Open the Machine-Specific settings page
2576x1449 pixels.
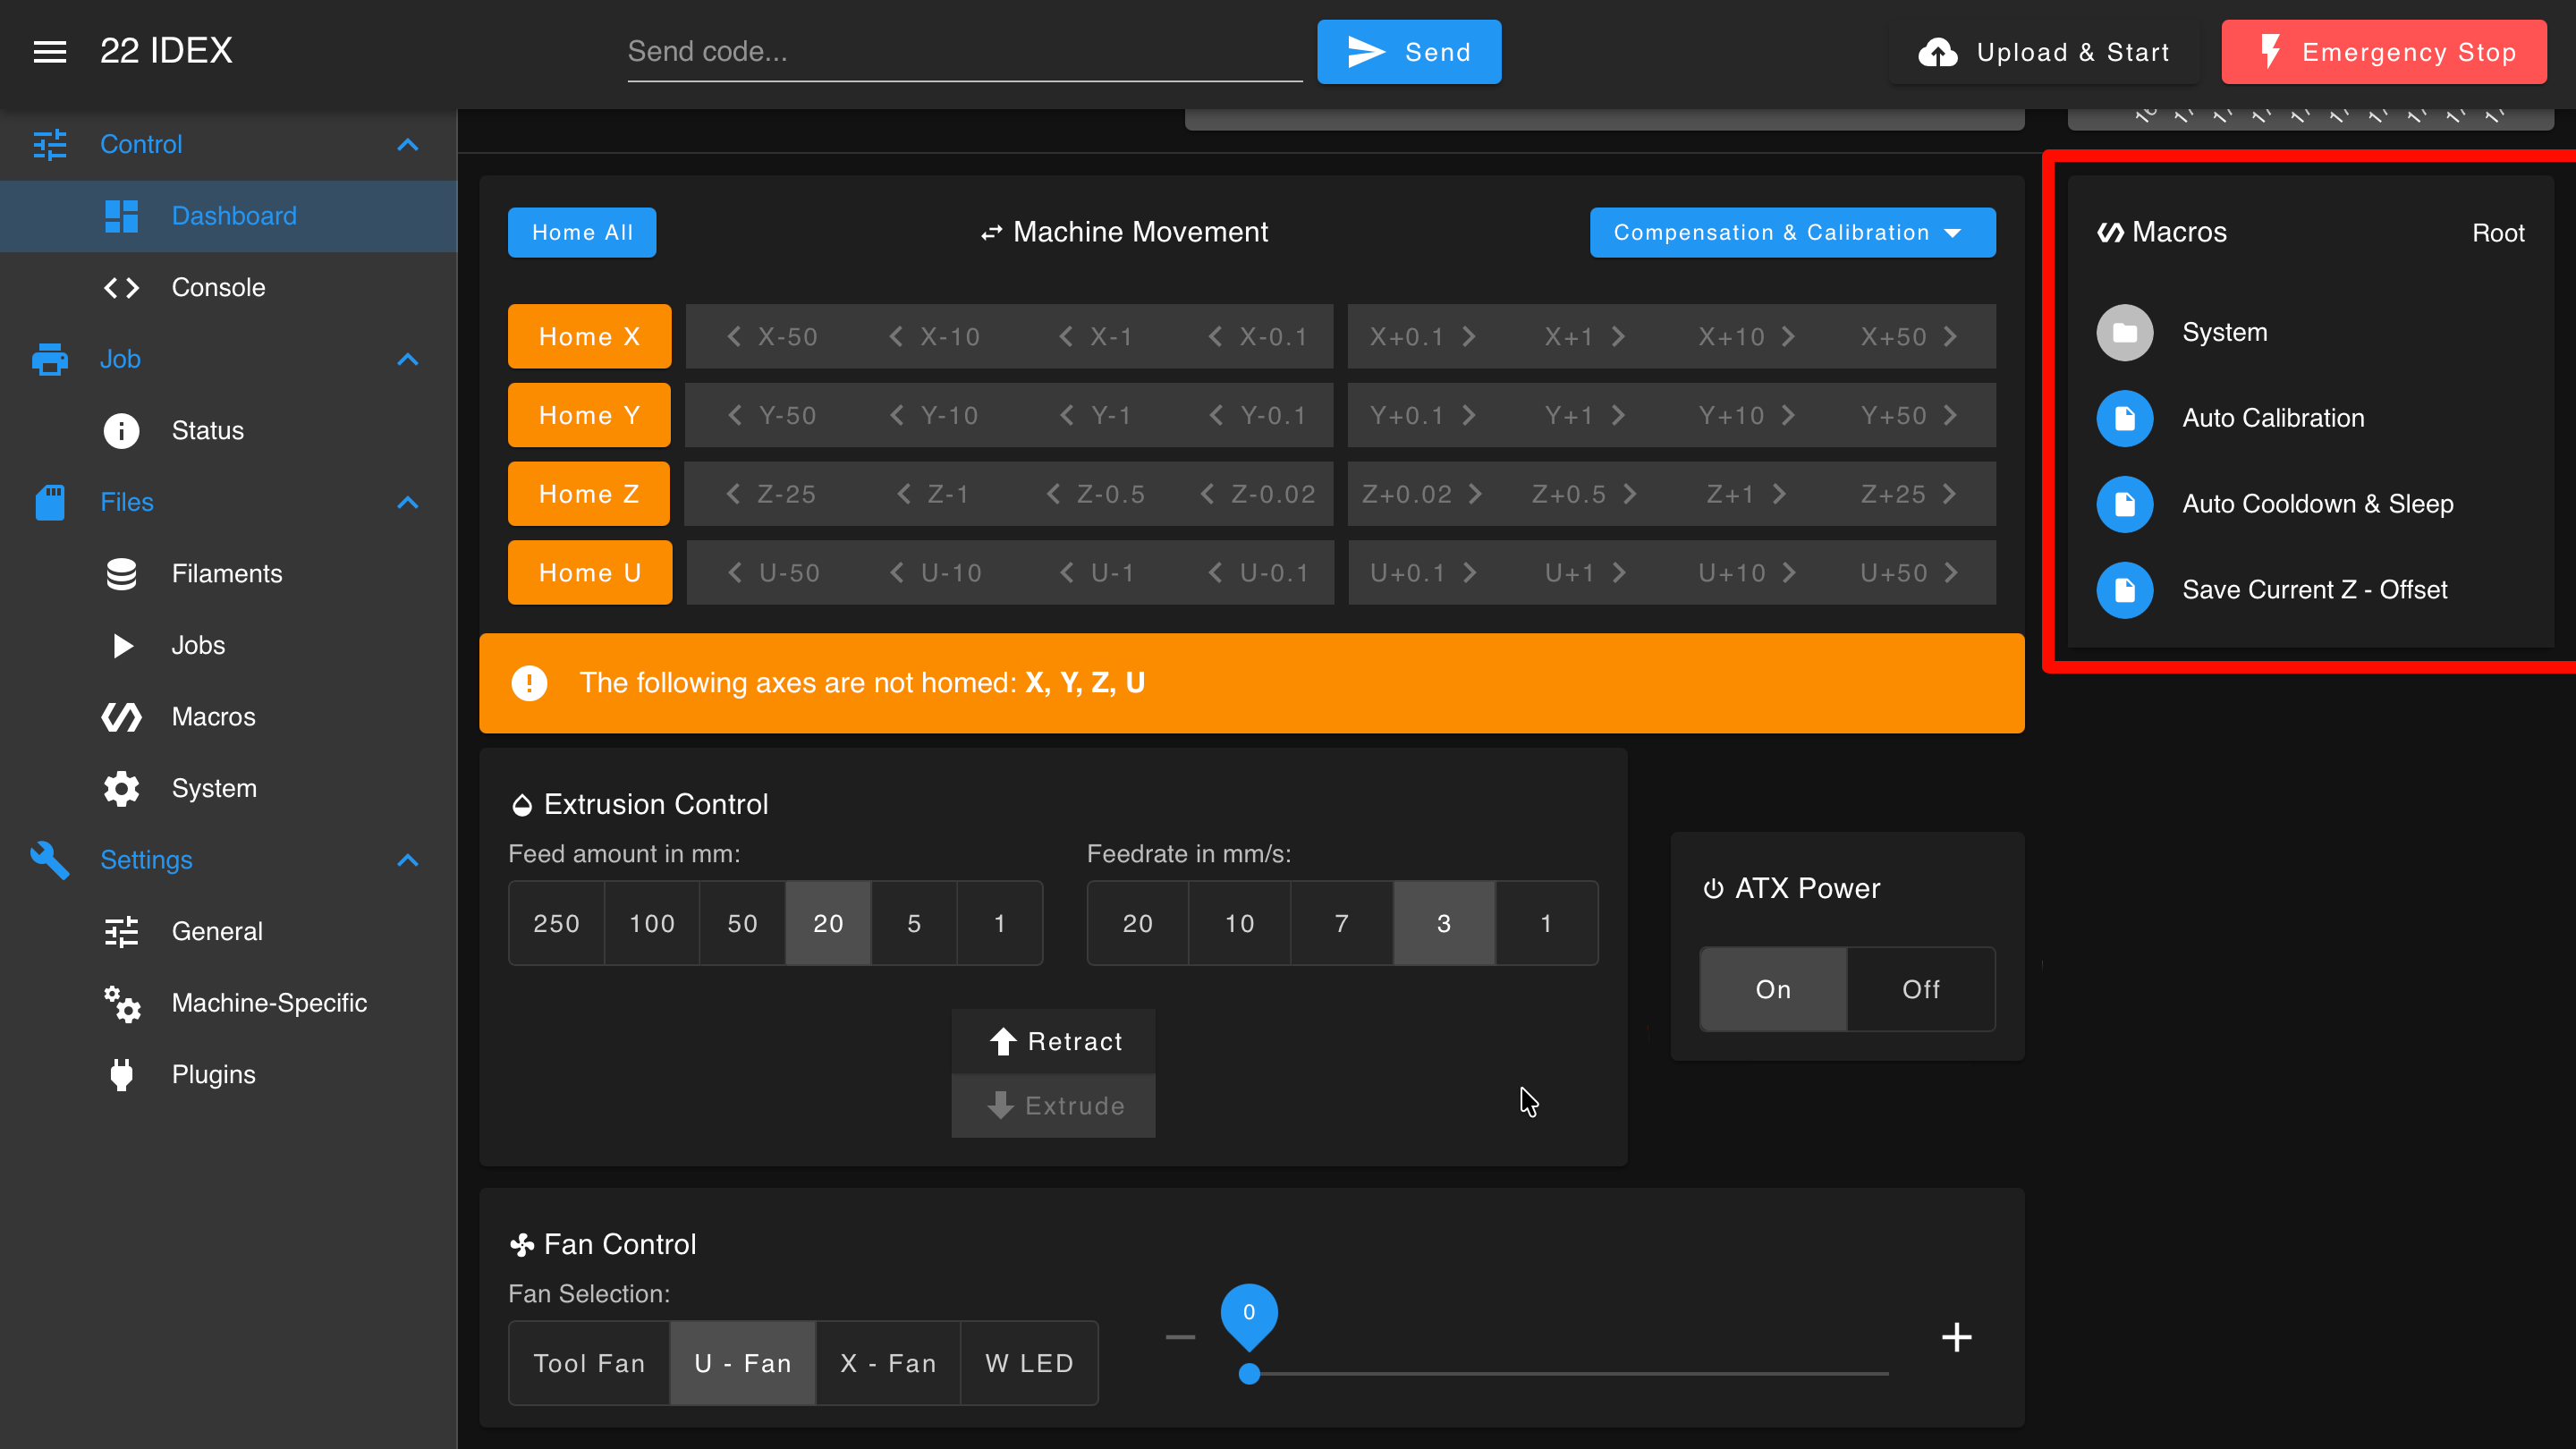(229, 1003)
